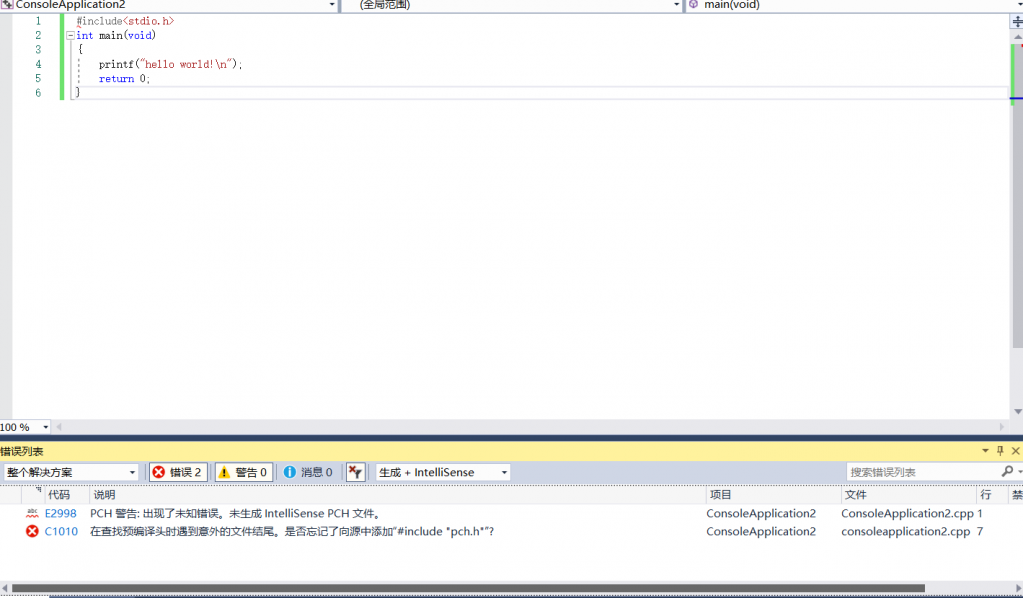Click the red error icon of C1010 row
The height and width of the screenshot is (598, 1023).
[x=32, y=531]
